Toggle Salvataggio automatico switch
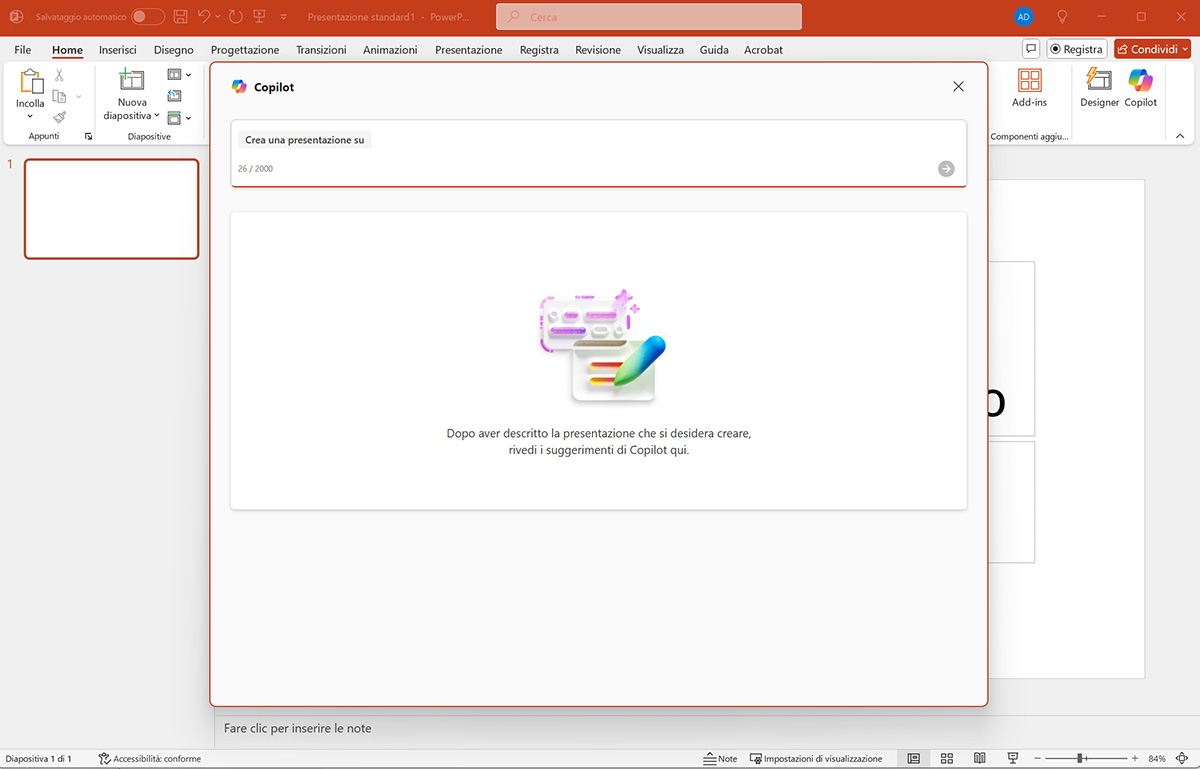 [x=148, y=17]
